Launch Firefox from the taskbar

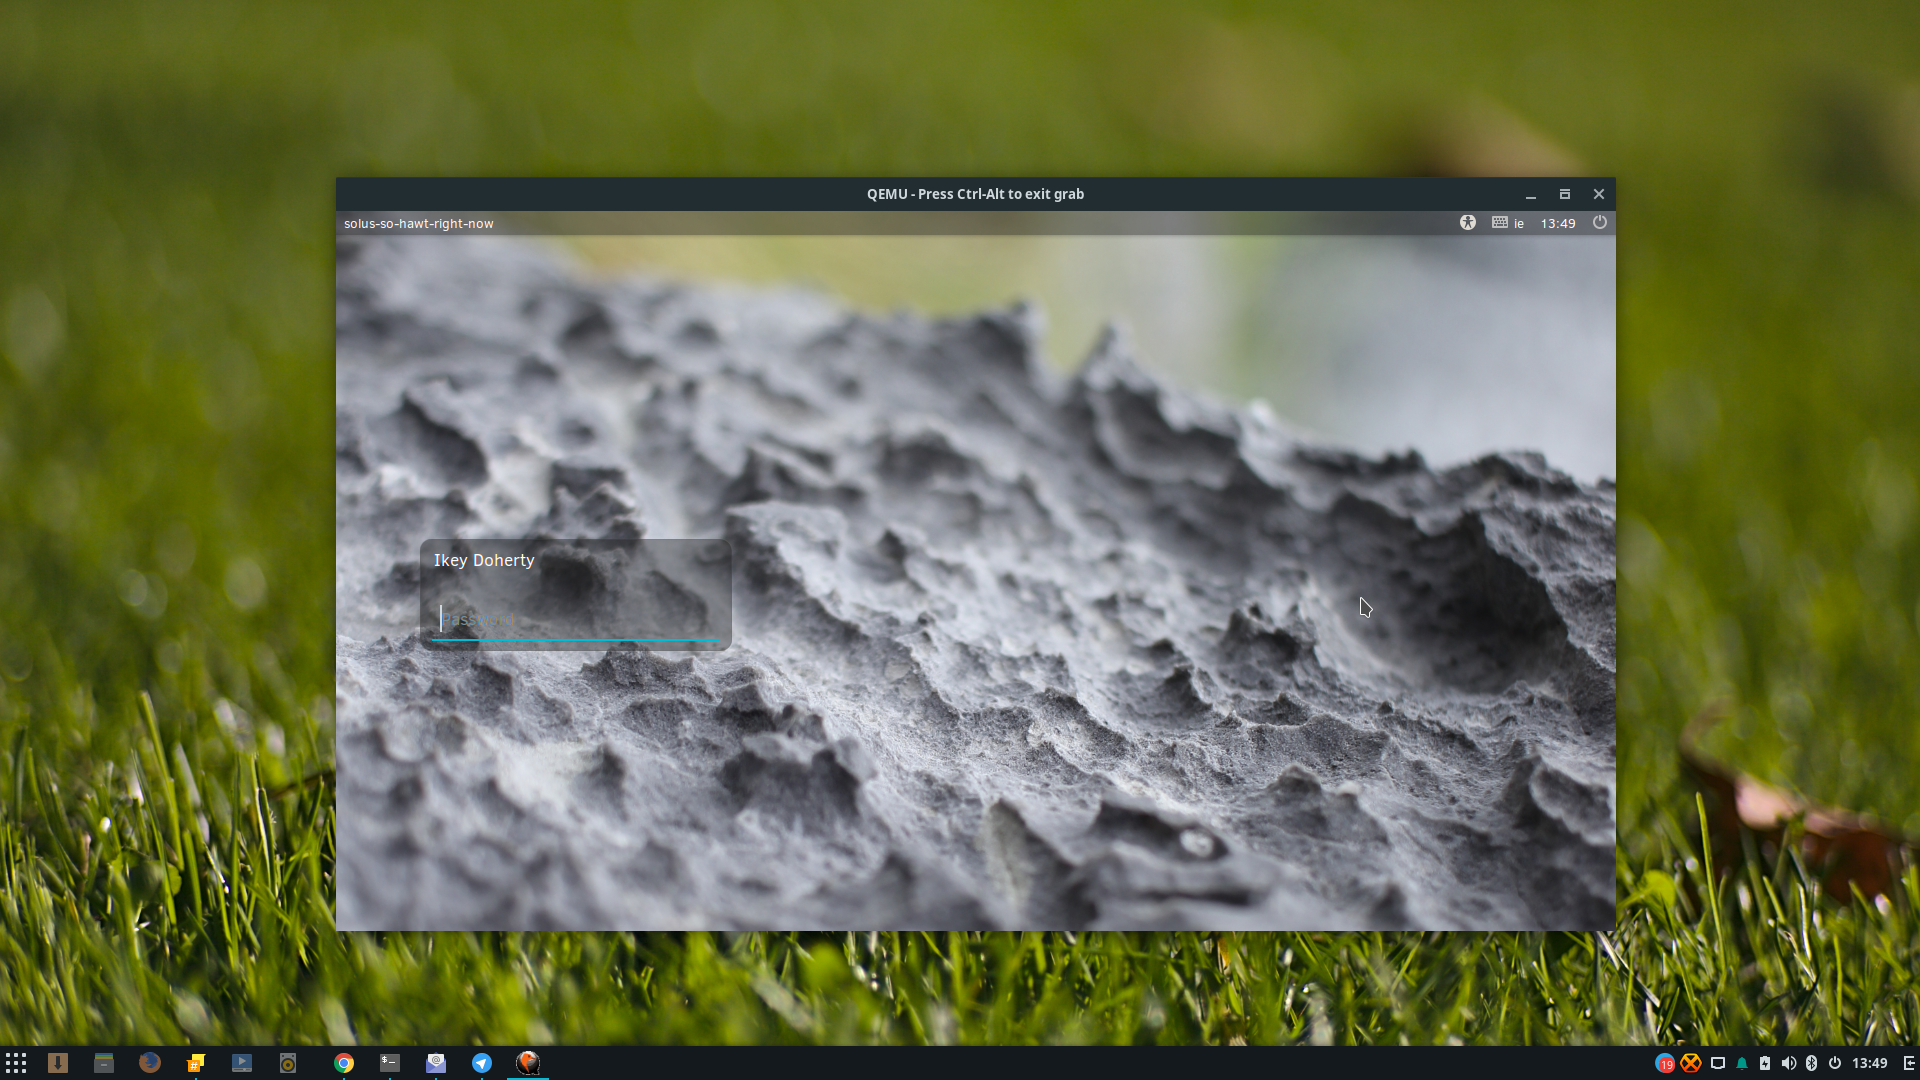pyautogui.click(x=150, y=1063)
